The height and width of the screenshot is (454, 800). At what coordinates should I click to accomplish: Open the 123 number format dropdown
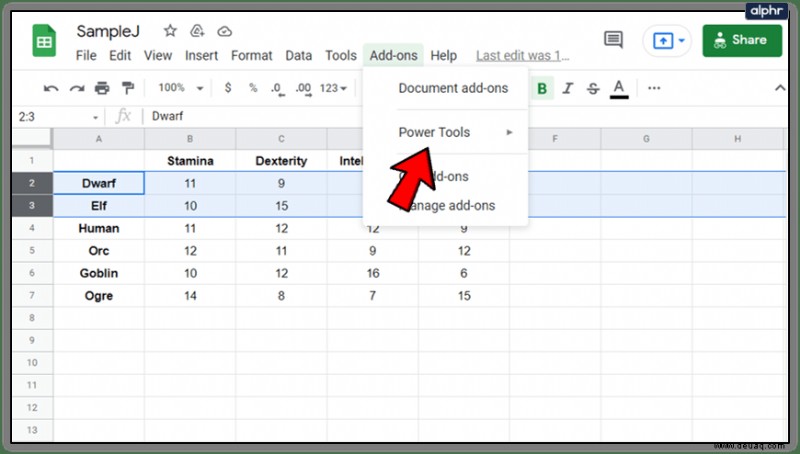pyautogui.click(x=333, y=88)
